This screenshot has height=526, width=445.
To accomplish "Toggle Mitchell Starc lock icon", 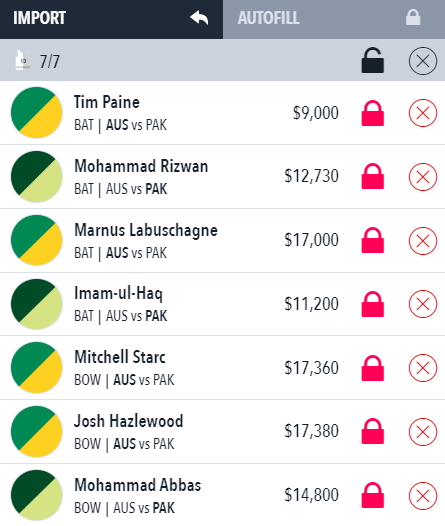I will (x=373, y=368).
